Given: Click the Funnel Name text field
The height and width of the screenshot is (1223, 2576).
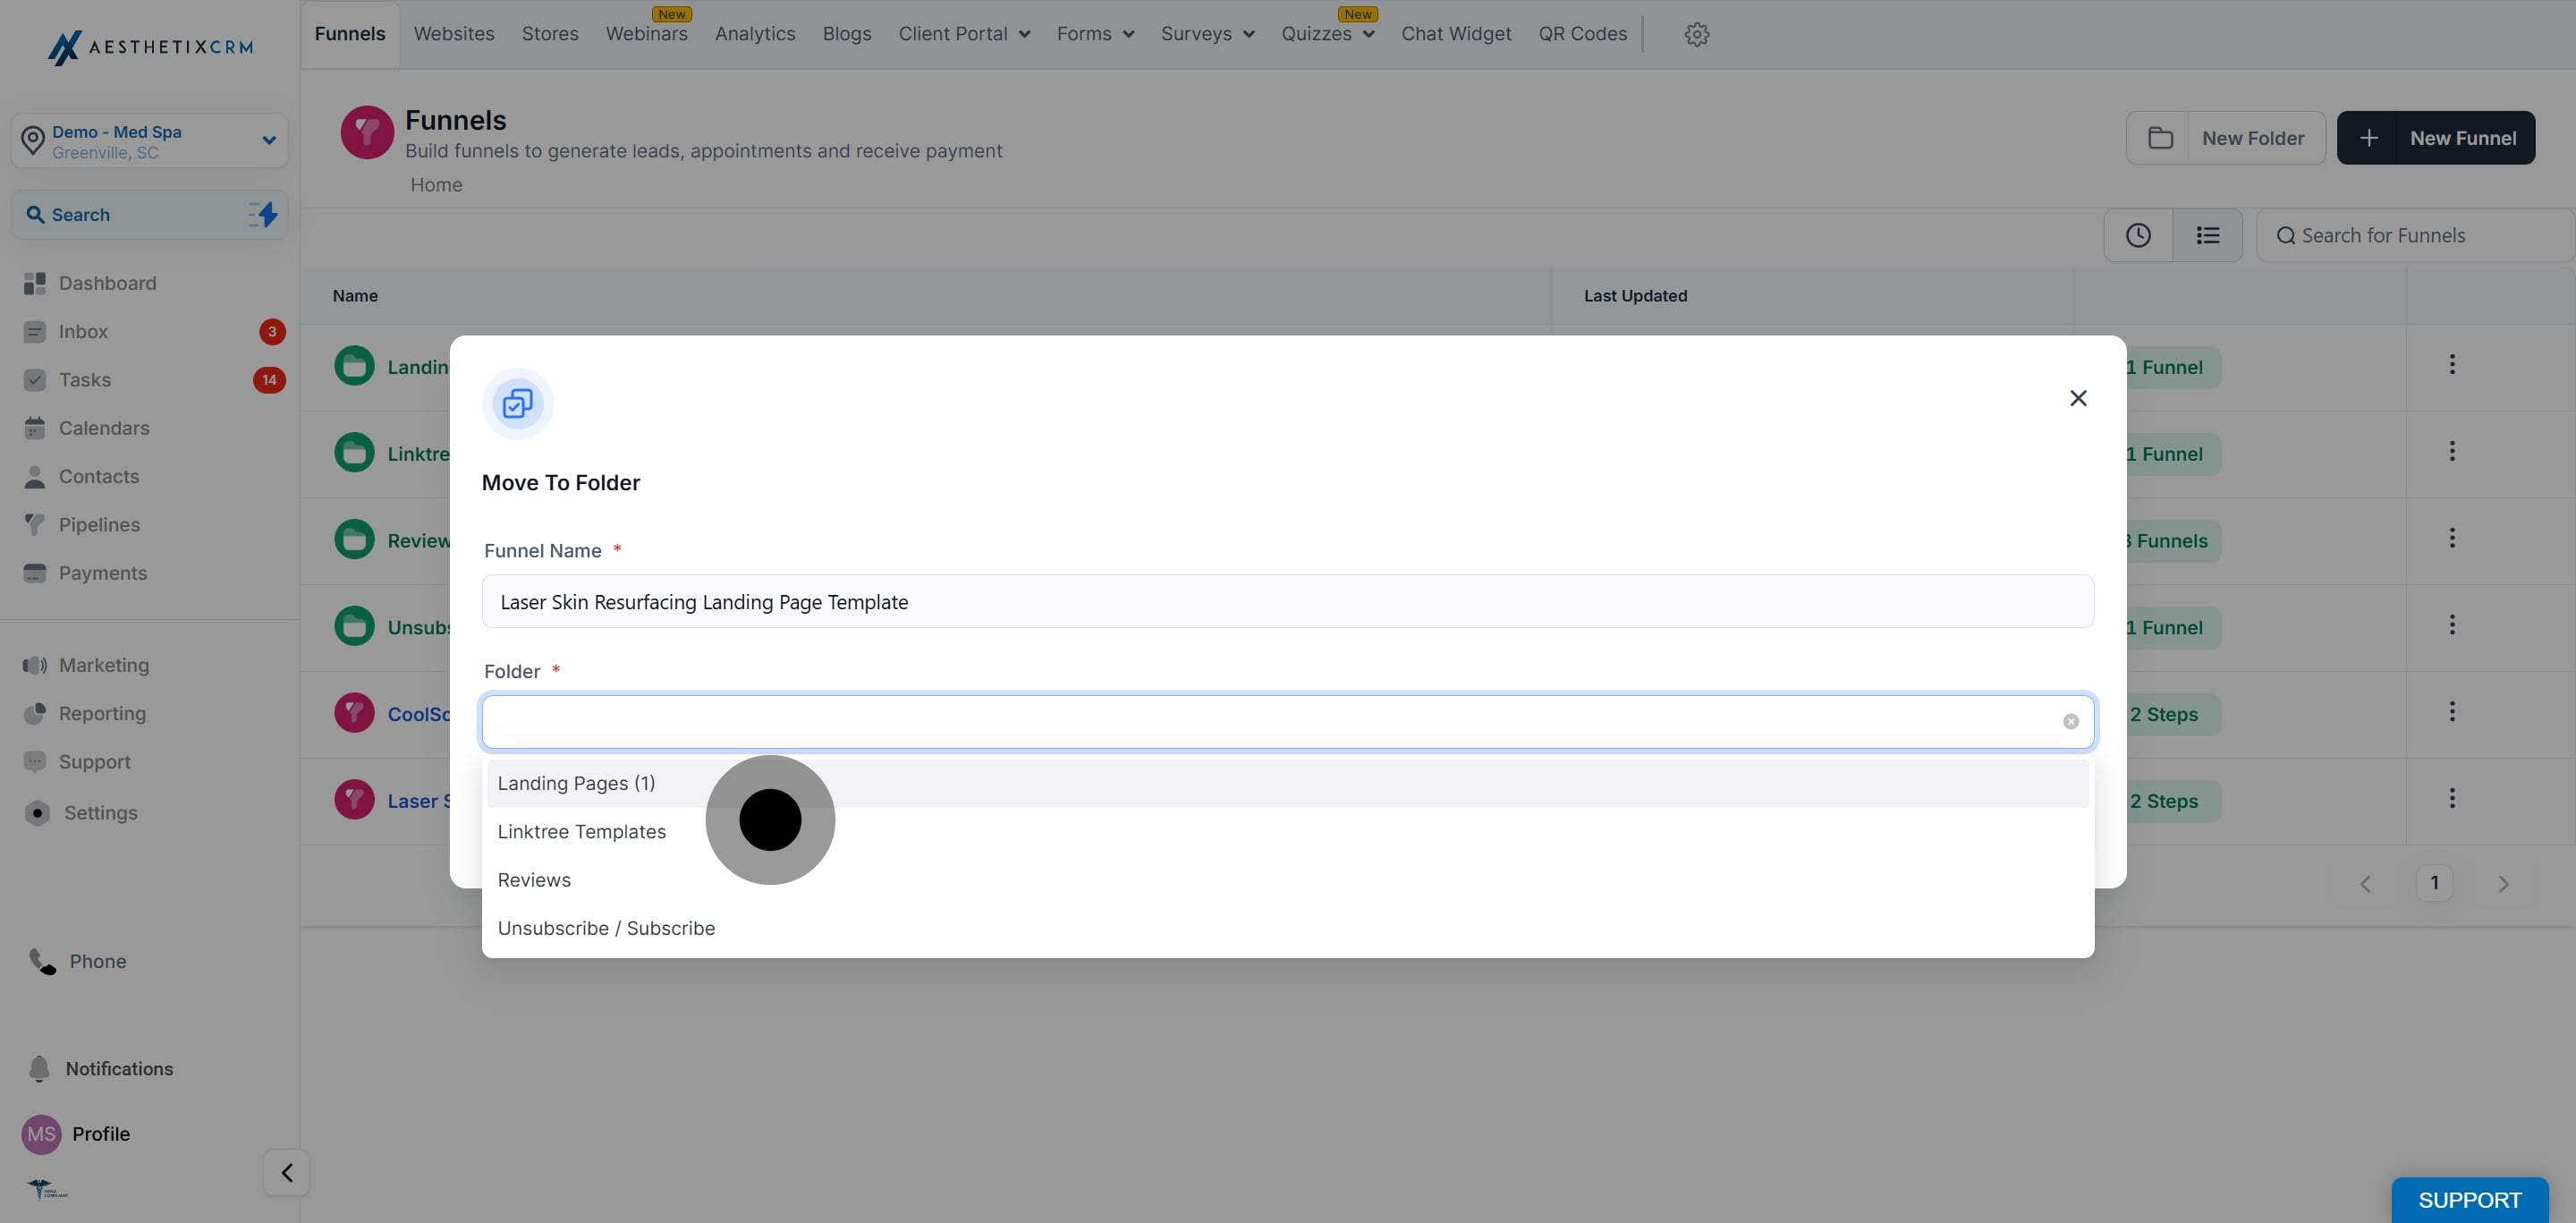Looking at the screenshot, I should 1287,601.
